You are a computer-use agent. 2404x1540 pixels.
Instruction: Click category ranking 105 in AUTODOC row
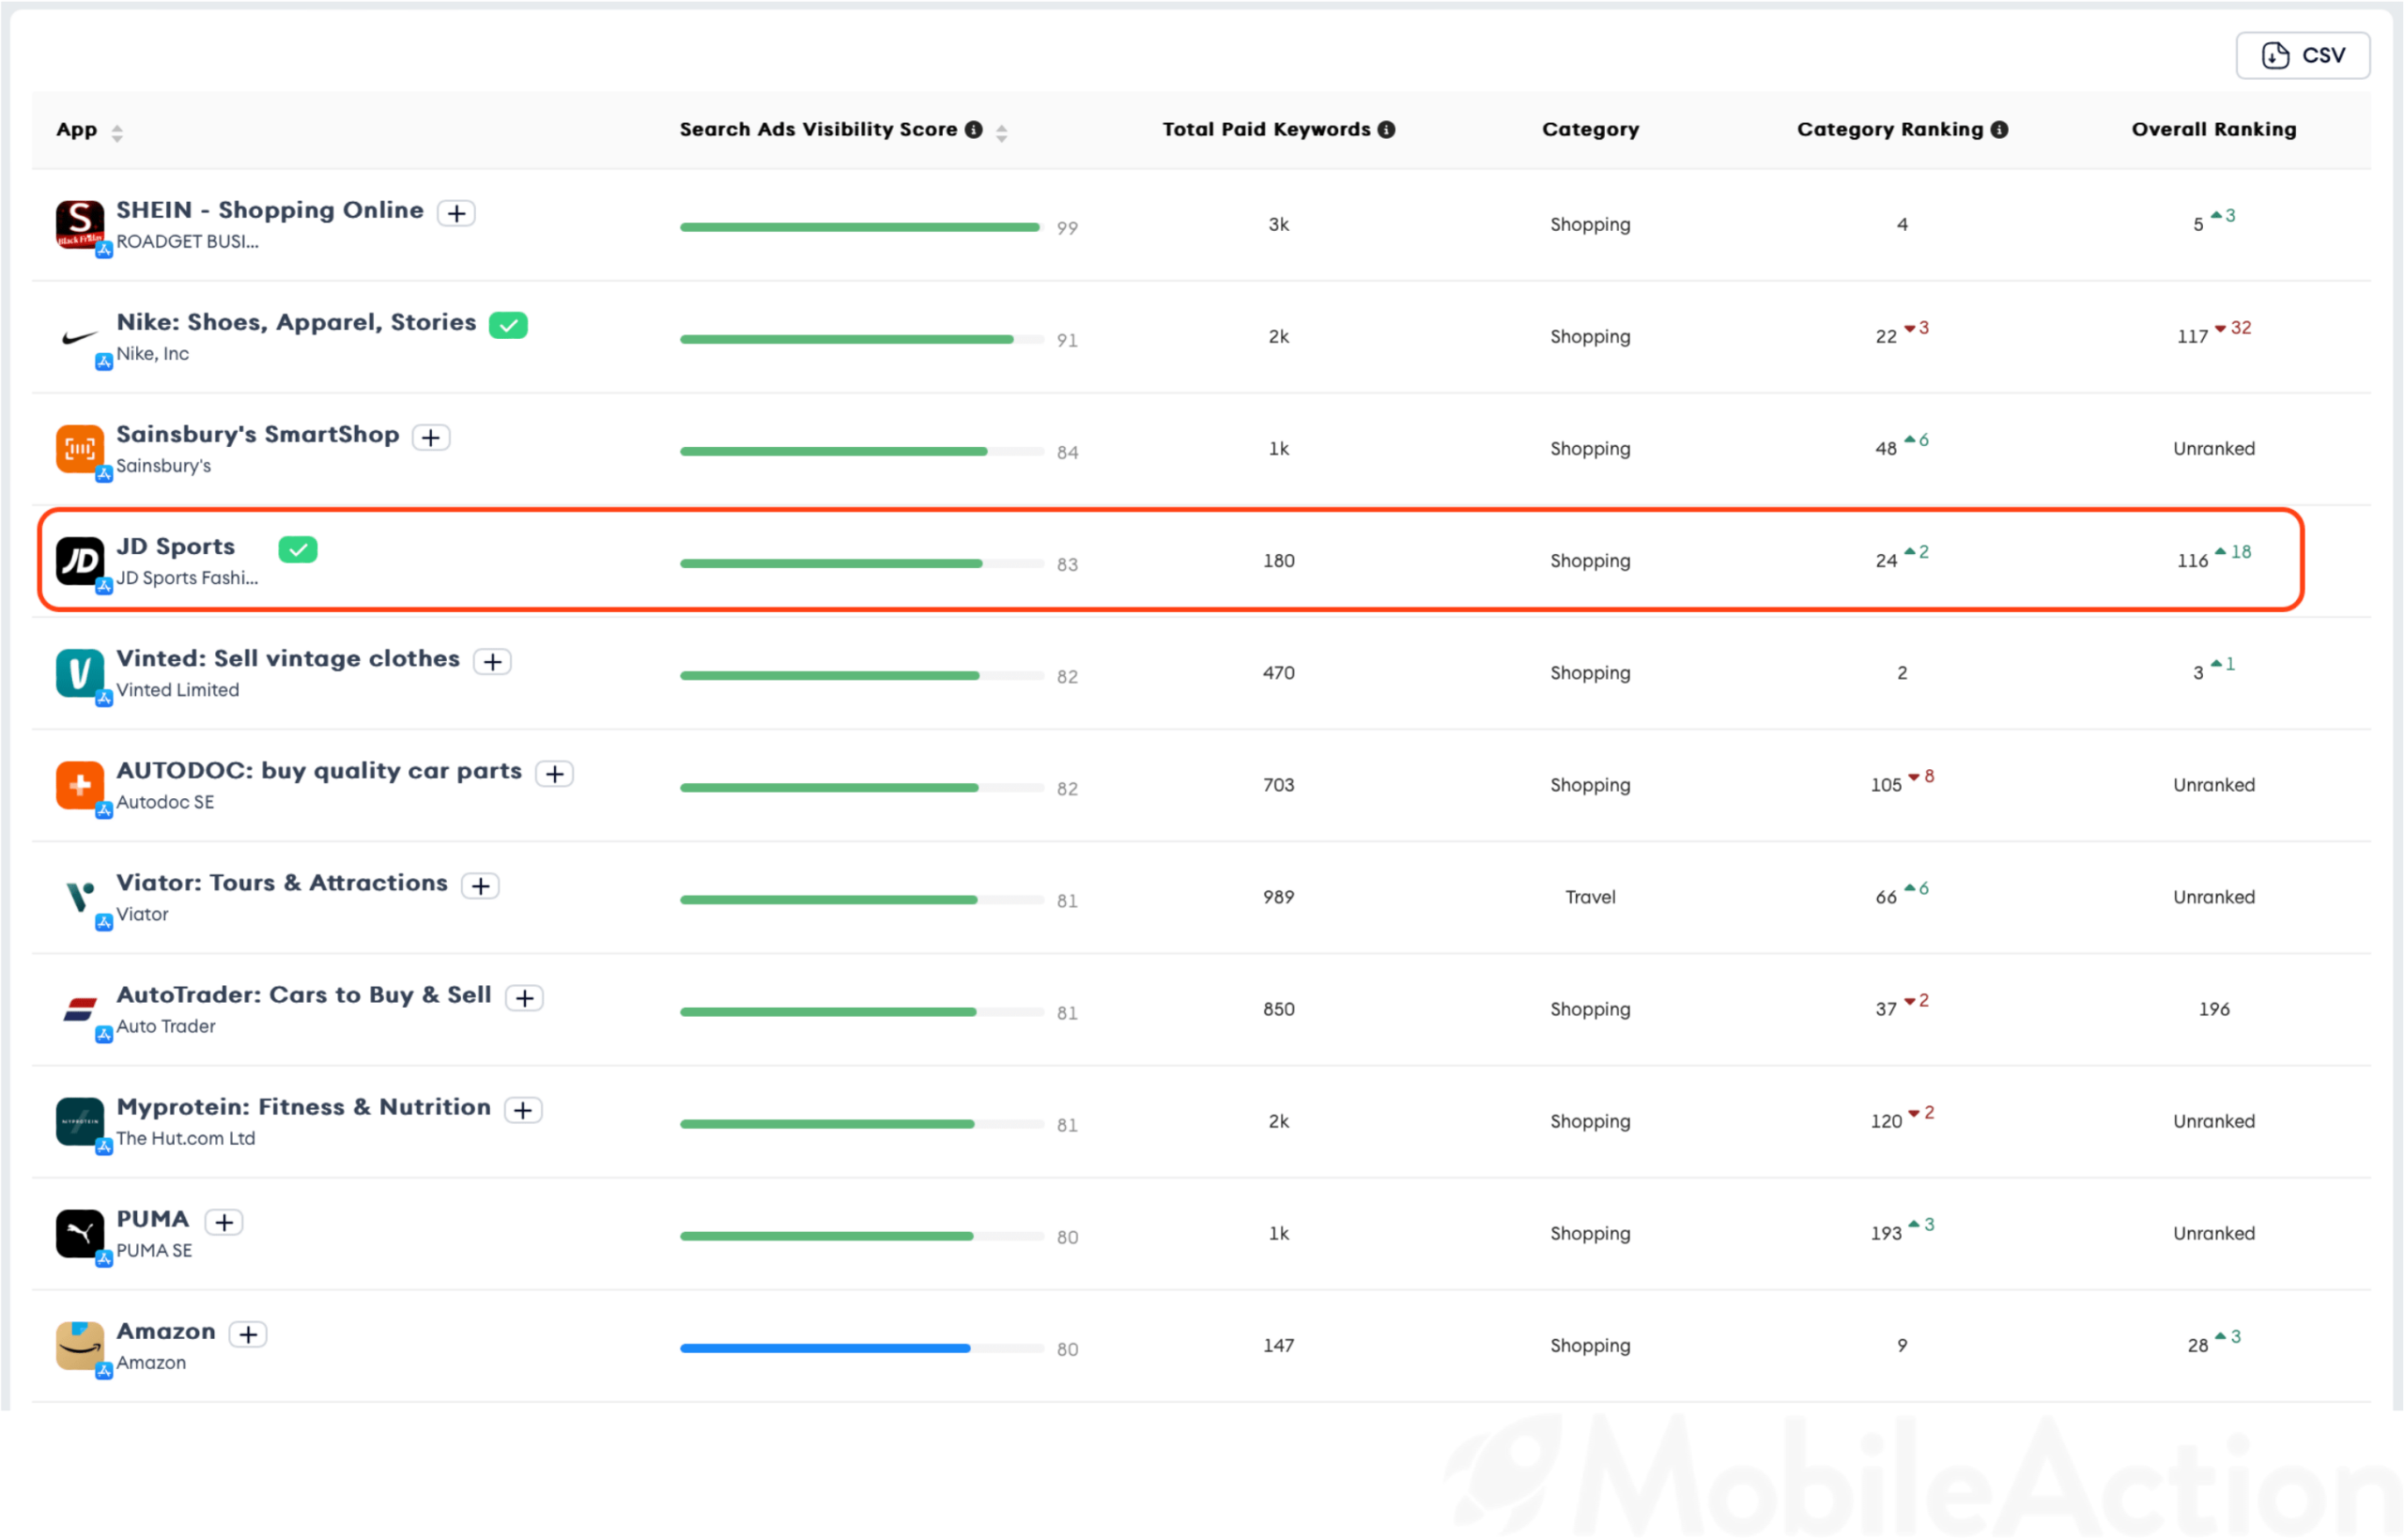(1886, 785)
